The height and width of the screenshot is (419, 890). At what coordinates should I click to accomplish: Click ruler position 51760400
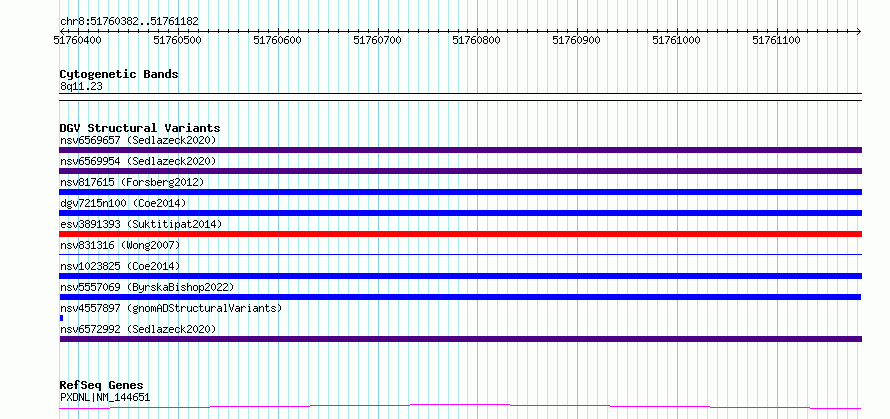tap(77, 40)
